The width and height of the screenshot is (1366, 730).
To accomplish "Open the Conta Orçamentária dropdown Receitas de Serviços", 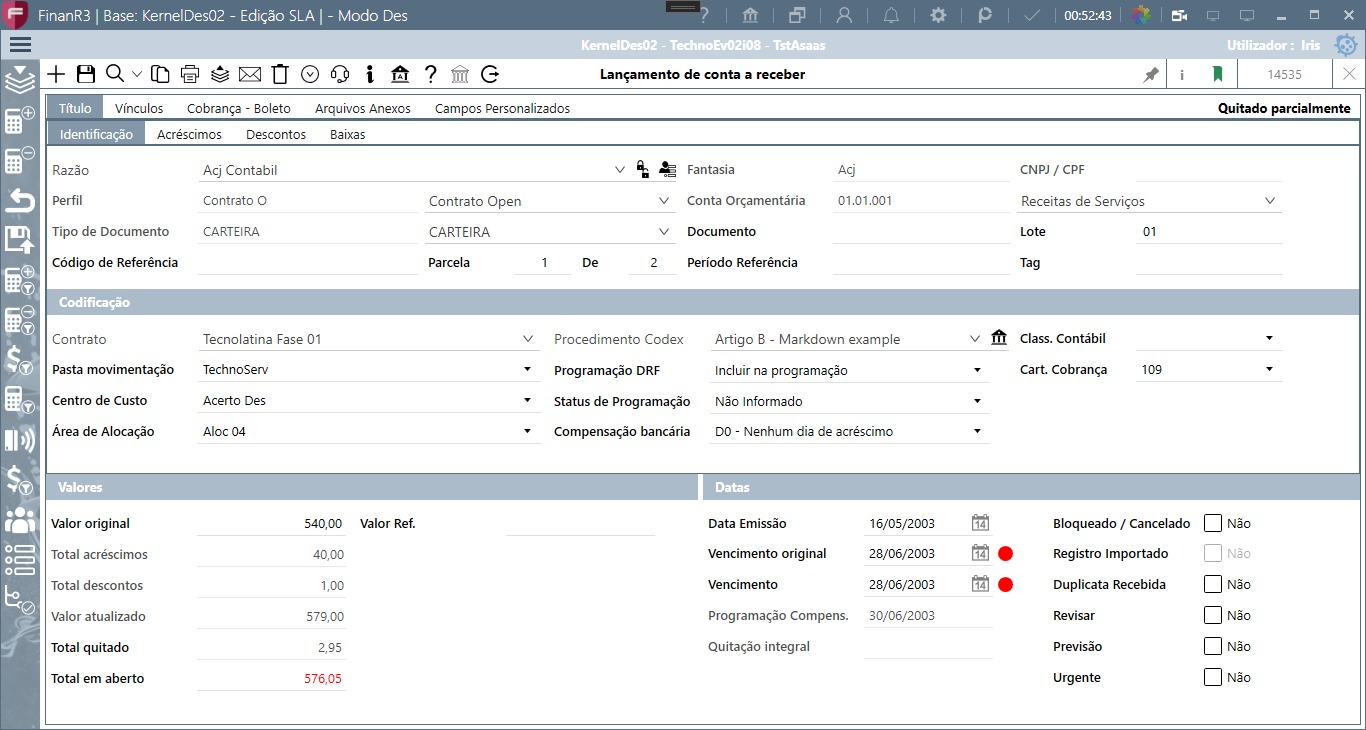I will 1270,201.
